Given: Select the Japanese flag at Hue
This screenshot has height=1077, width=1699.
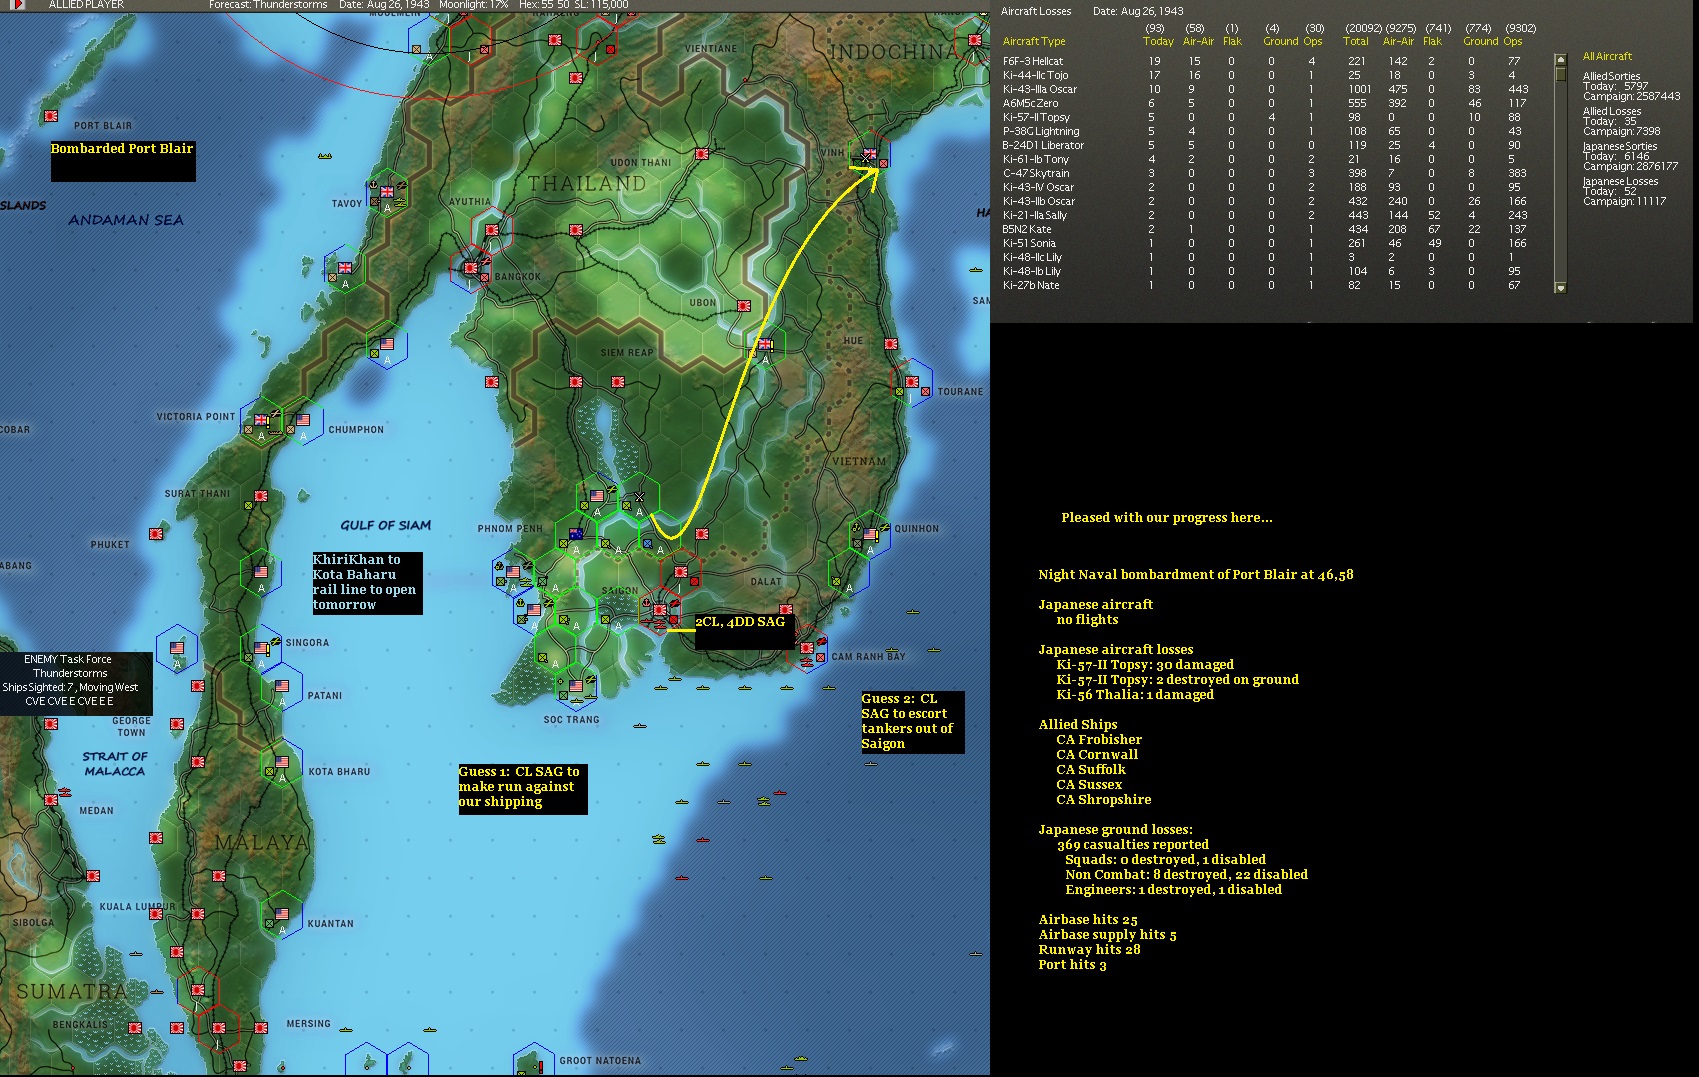Looking at the screenshot, I should click(x=891, y=344).
